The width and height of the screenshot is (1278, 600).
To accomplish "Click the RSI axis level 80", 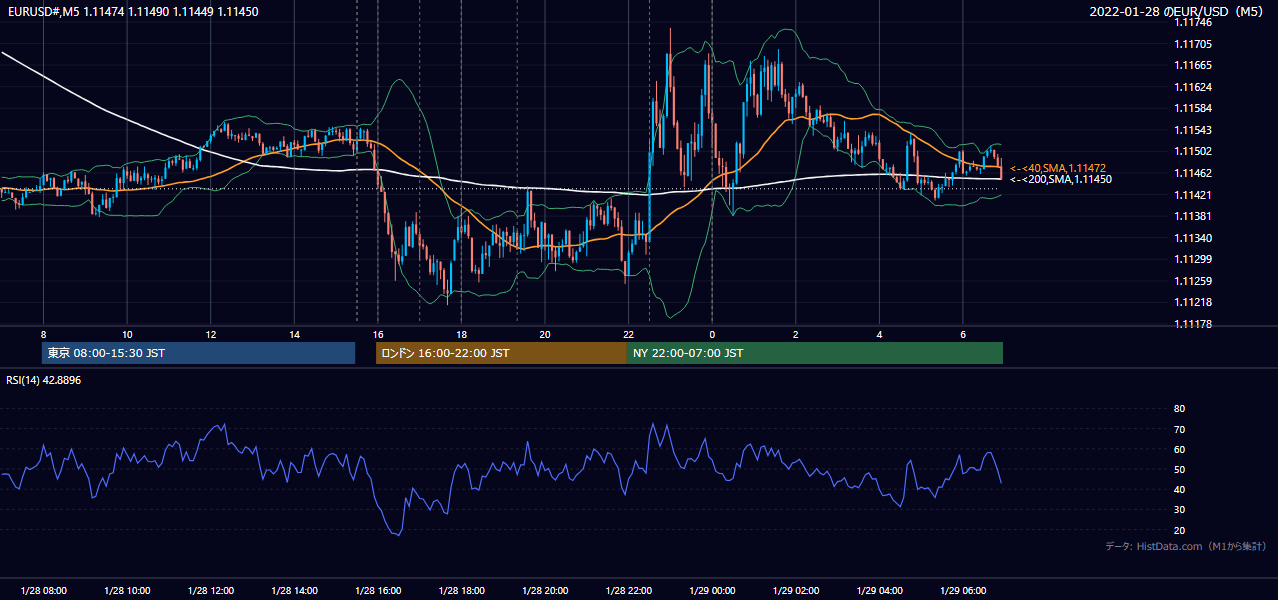I will (x=1179, y=409).
